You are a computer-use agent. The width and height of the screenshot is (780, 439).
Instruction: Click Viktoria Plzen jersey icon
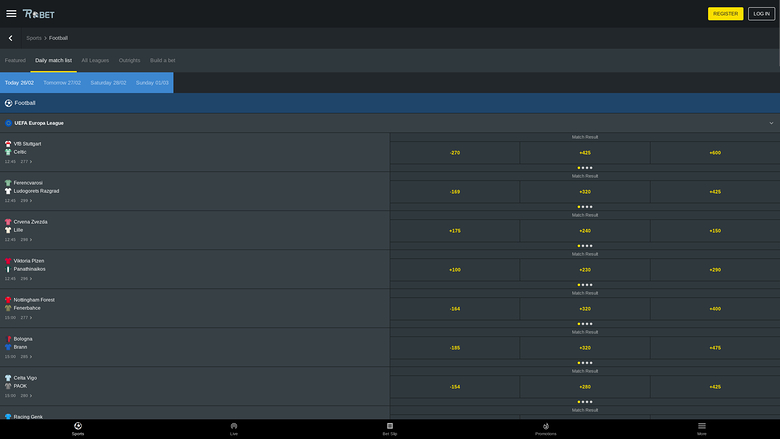tap(8, 261)
